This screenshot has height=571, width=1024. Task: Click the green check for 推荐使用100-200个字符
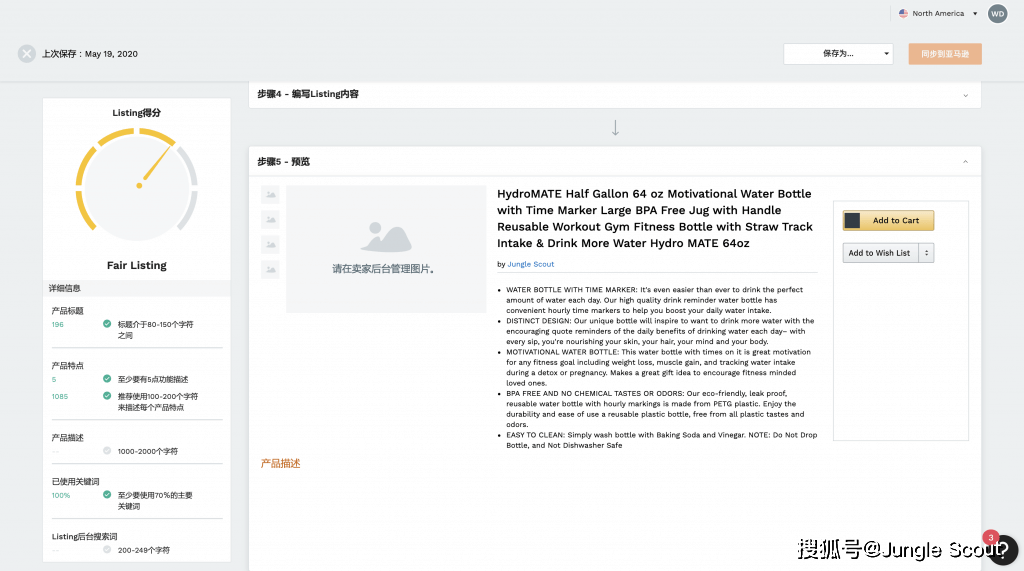[107, 396]
